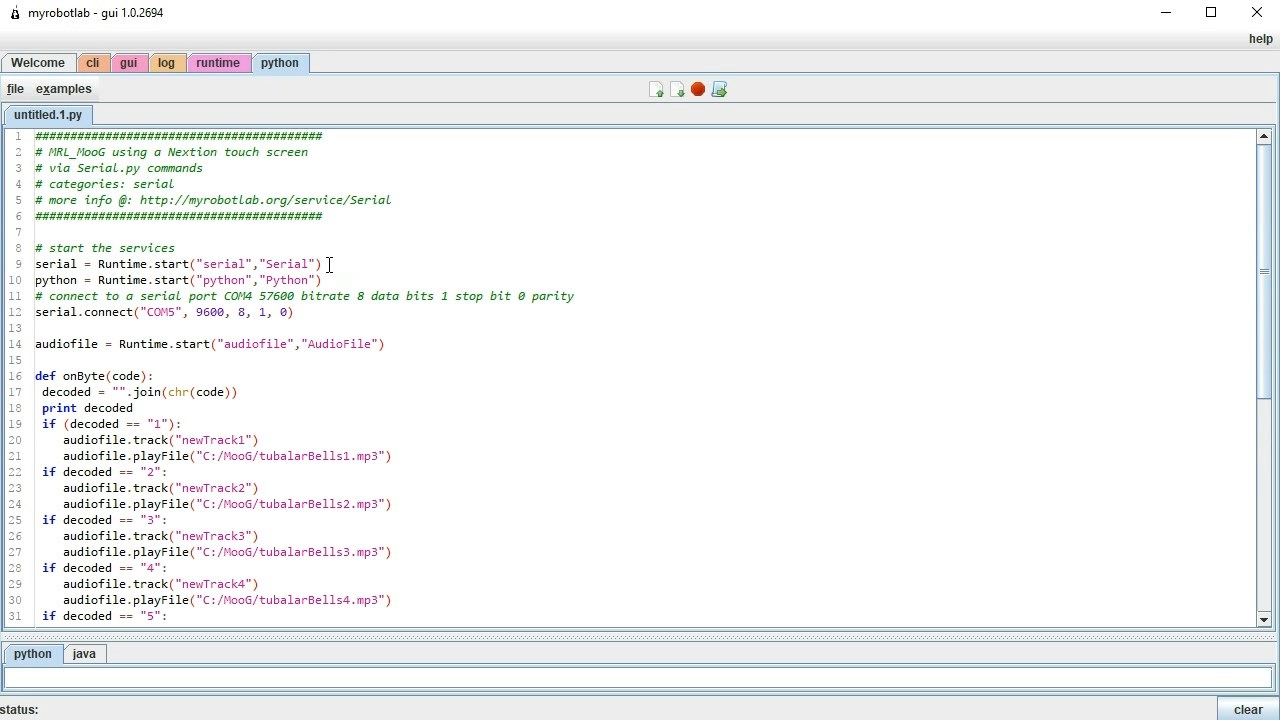Open the runtime tab
Viewport: 1280px width, 720px height.
218,63
